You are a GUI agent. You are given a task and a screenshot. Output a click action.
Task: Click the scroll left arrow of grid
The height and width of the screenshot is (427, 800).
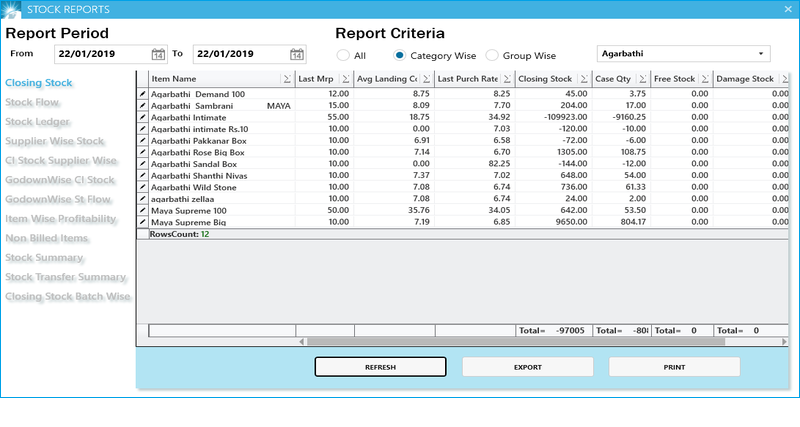click(302, 342)
